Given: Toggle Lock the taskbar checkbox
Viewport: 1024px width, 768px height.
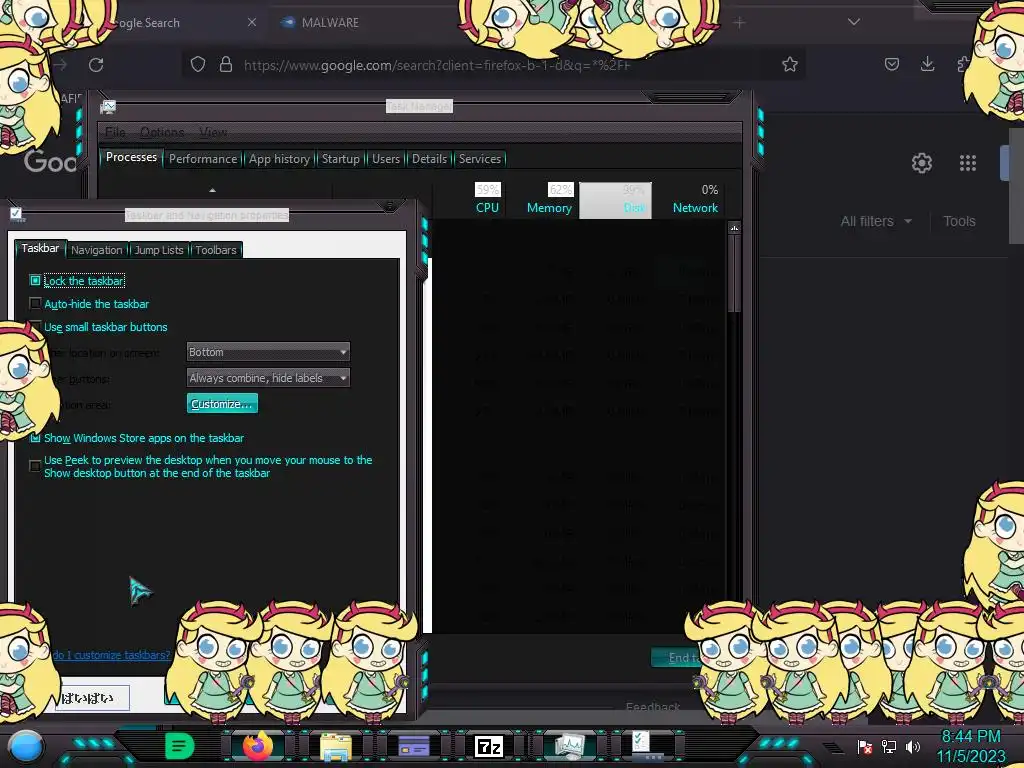Looking at the screenshot, I should (35, 280).
